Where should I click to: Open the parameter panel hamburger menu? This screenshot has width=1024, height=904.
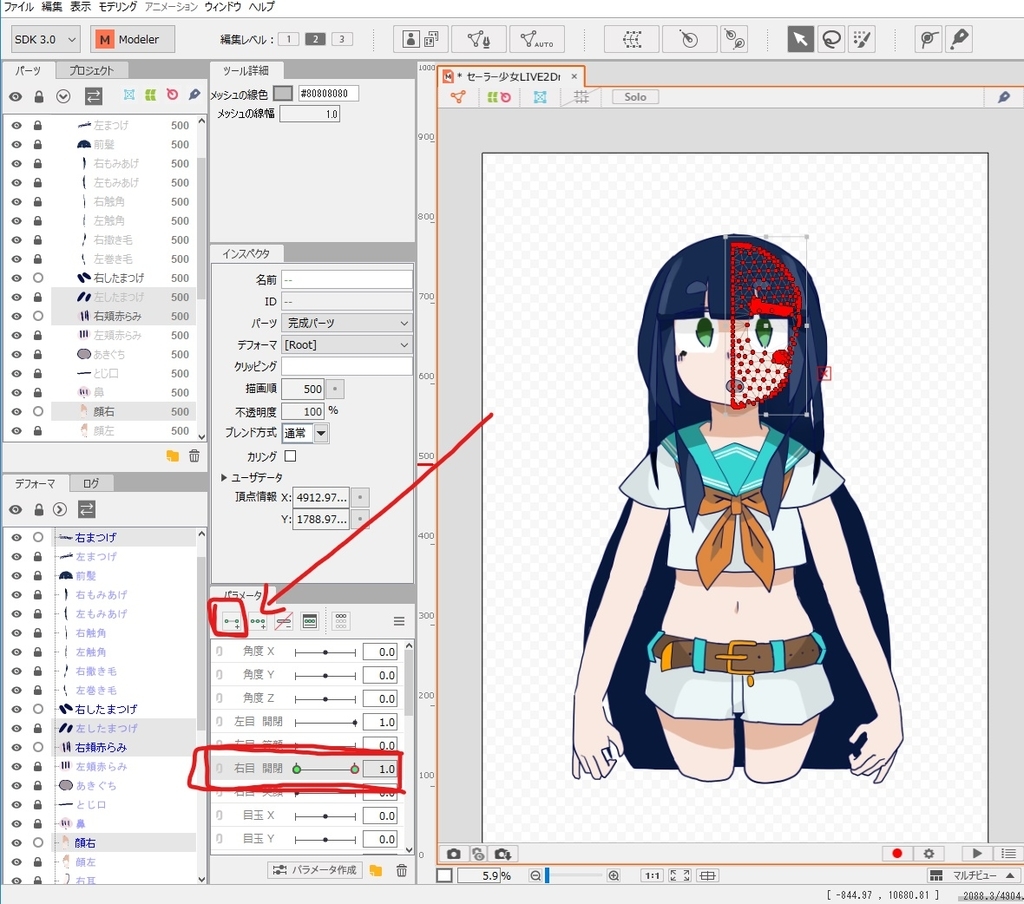click(399, 621)
